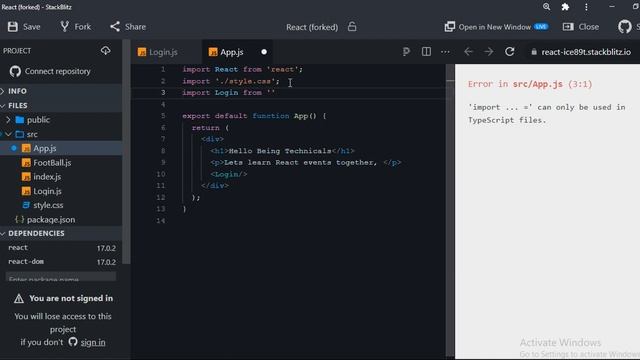Screen dimensions: 640x360
Task: Click the Share button label
Action: [136, 27]
